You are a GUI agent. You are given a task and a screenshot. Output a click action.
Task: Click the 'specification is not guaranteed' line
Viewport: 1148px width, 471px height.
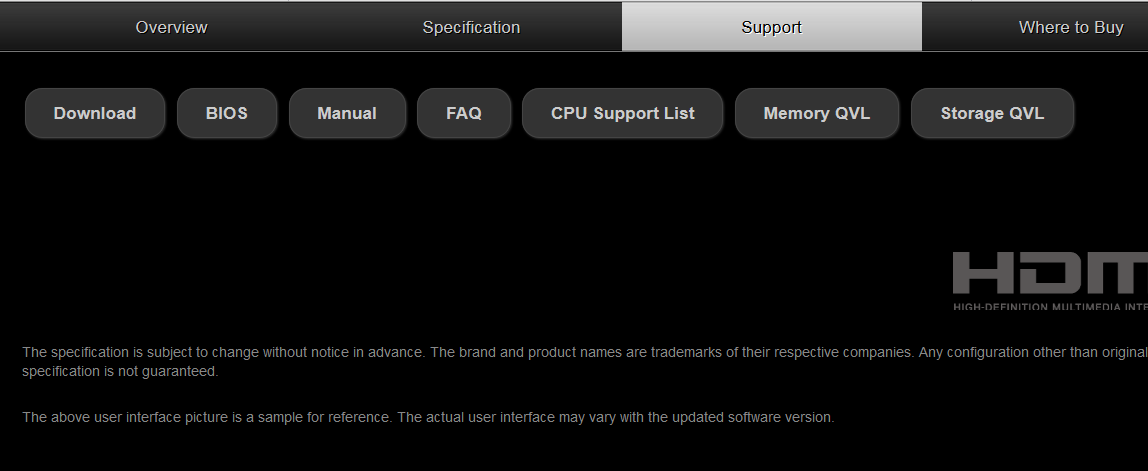coord(120,371)
